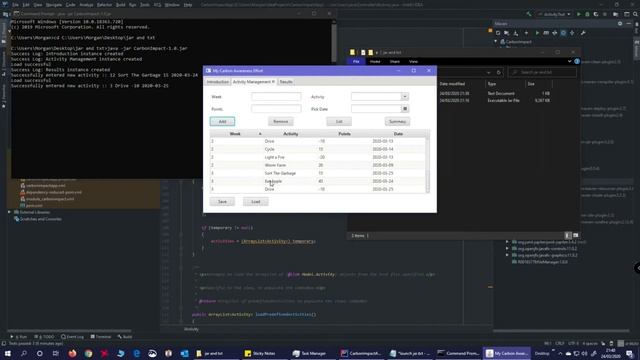Image resolution: width=640 pixels, height=360 pixels.
Task: Click IntelliJ Debug icon
Action: click(587, 14)
